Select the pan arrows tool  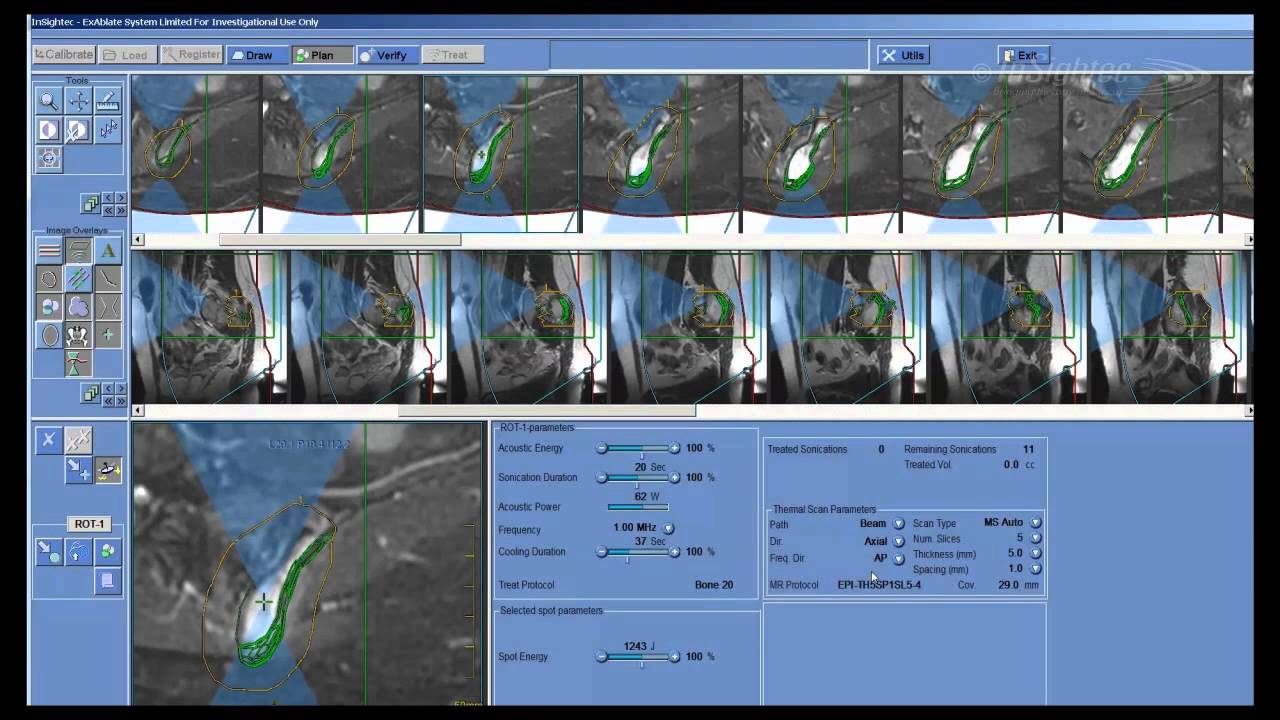(x=78, y=101)
